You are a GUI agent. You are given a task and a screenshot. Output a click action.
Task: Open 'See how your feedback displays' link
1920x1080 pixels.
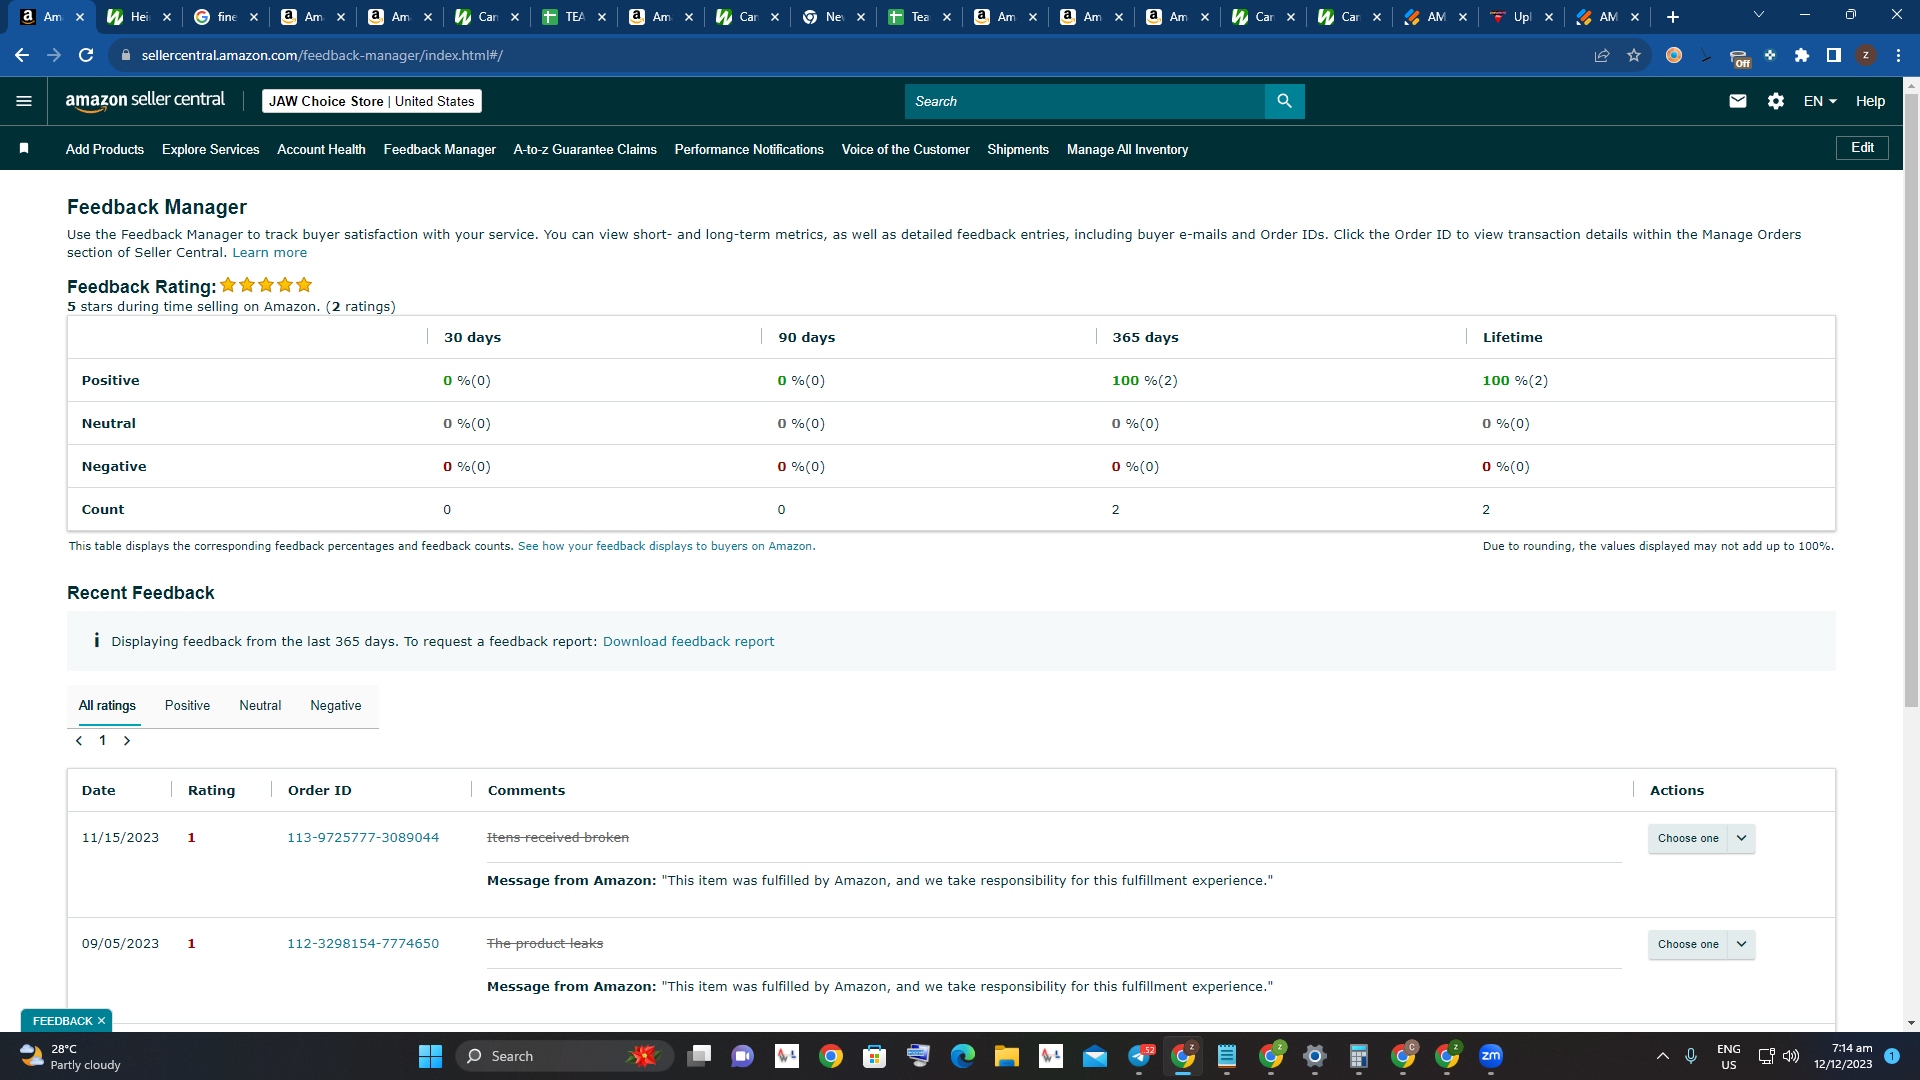point(666,546)
